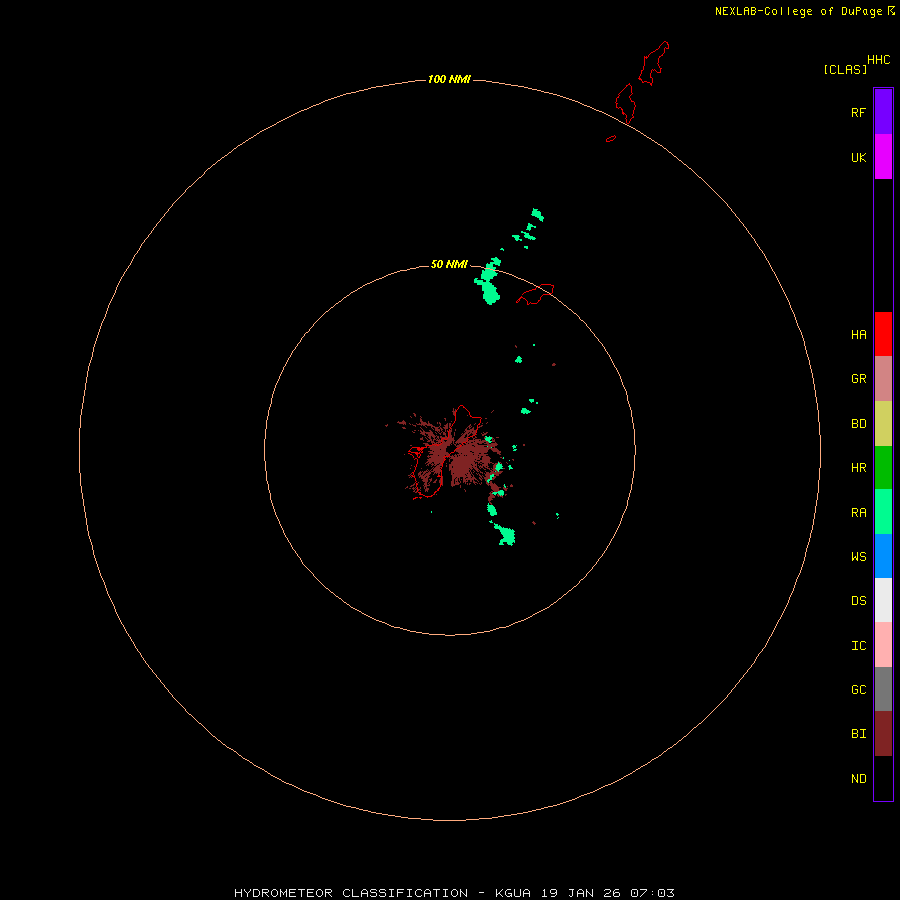Image resolution: width=900 pixels, height=900 pixels.
Task: Click the 100 NMI range ring label
Action: point(449,79)
